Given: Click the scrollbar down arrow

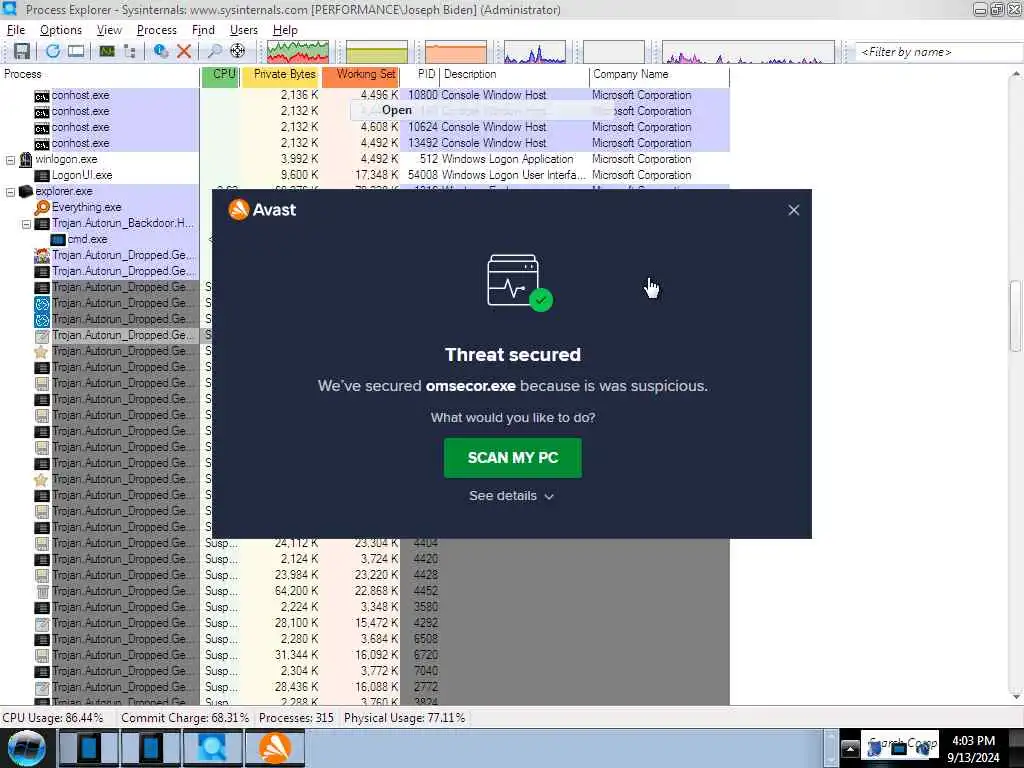Looking at the screenshot, I should 1016,697.
